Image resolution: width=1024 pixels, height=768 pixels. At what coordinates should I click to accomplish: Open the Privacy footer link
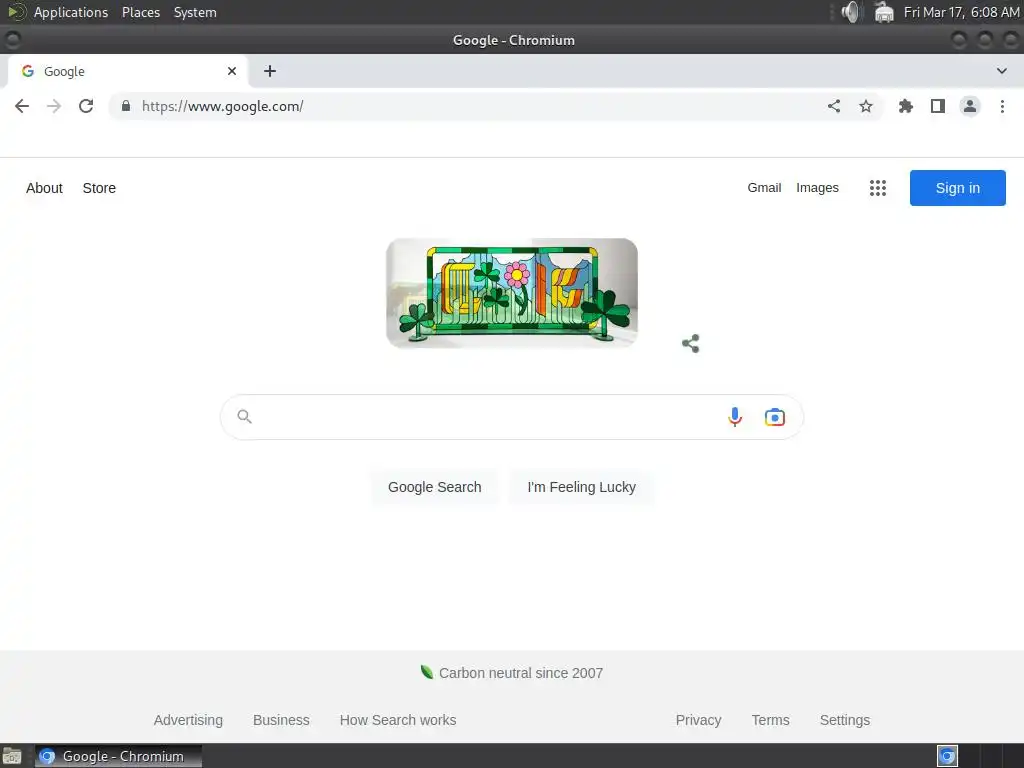pos(698,720)
